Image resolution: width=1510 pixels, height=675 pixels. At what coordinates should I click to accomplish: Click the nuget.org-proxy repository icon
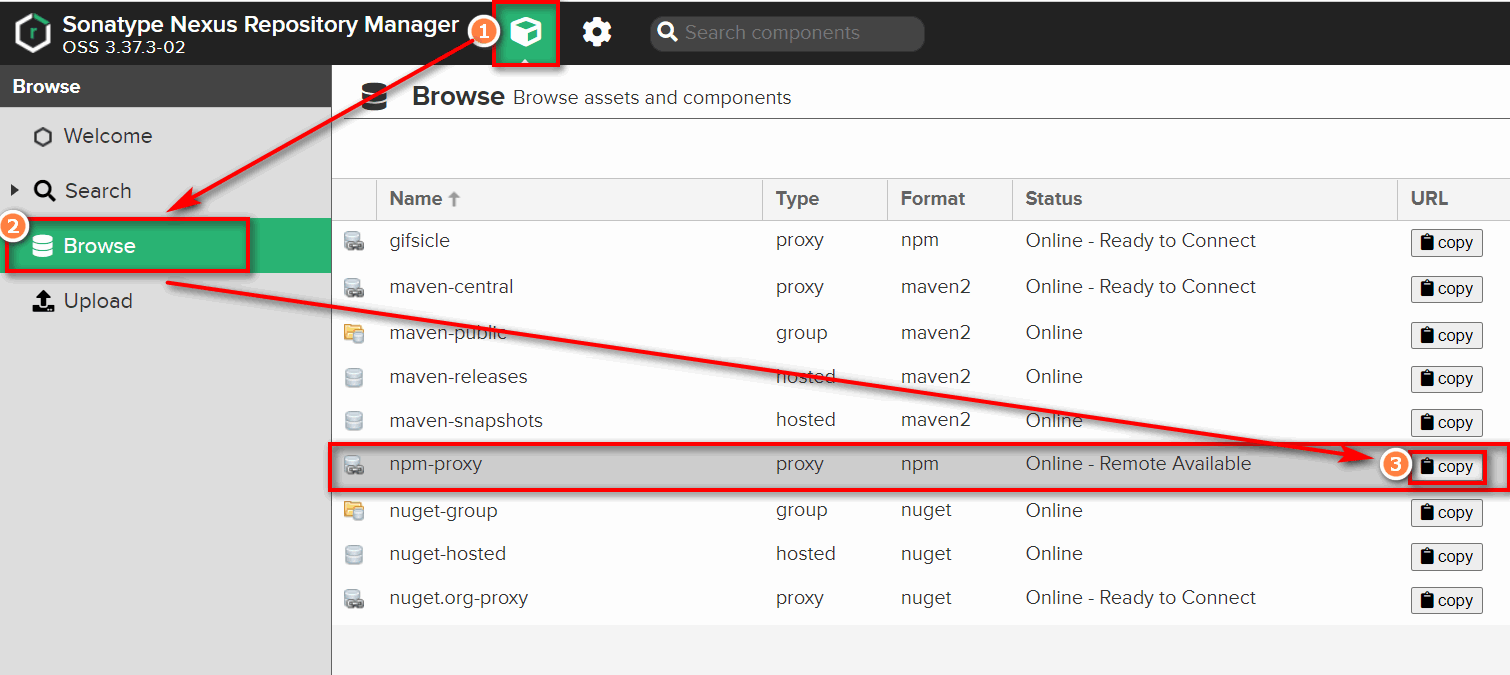(x=354, y=598)
